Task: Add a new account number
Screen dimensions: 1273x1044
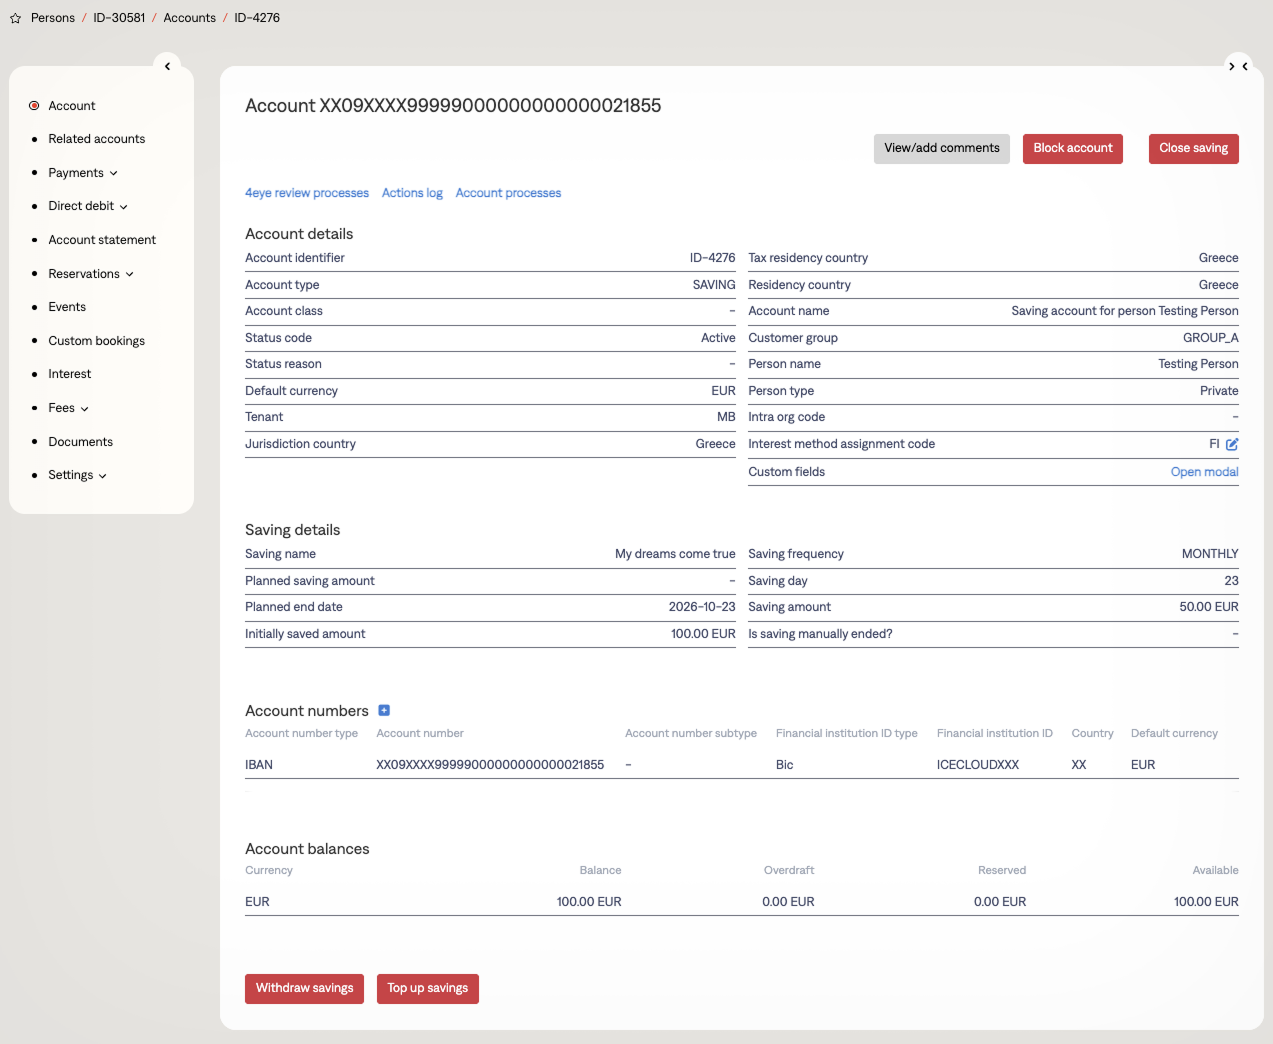Action: point(384,710)
